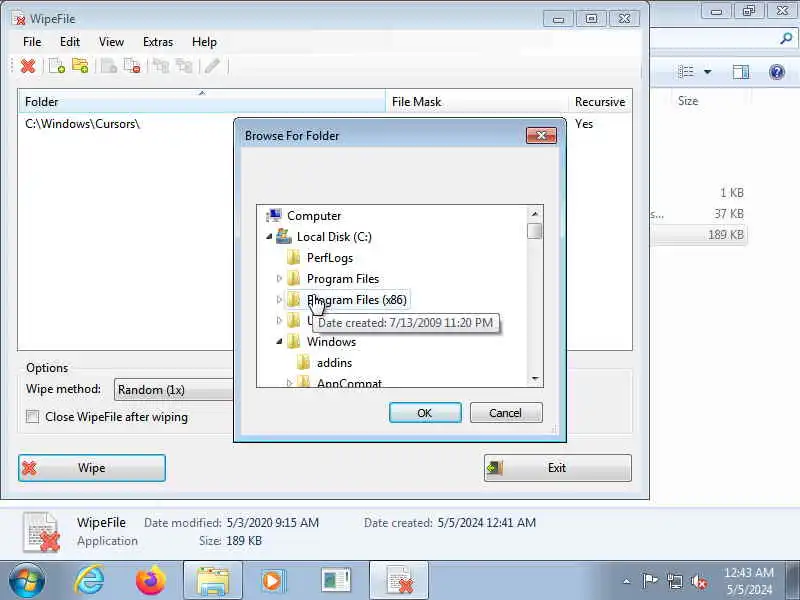Open the File menu

click(x=32, y=42)
